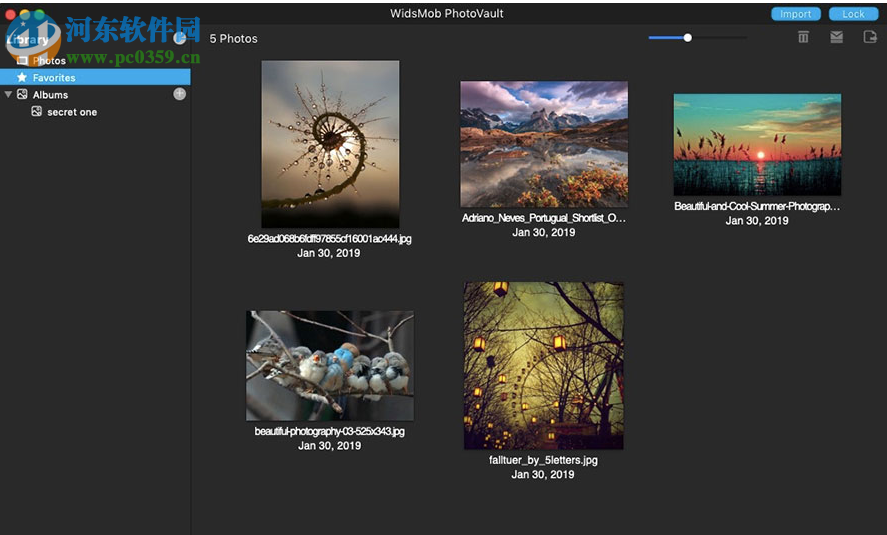
Task: Click the album icon beside secret one
Action: click(37, 111)
